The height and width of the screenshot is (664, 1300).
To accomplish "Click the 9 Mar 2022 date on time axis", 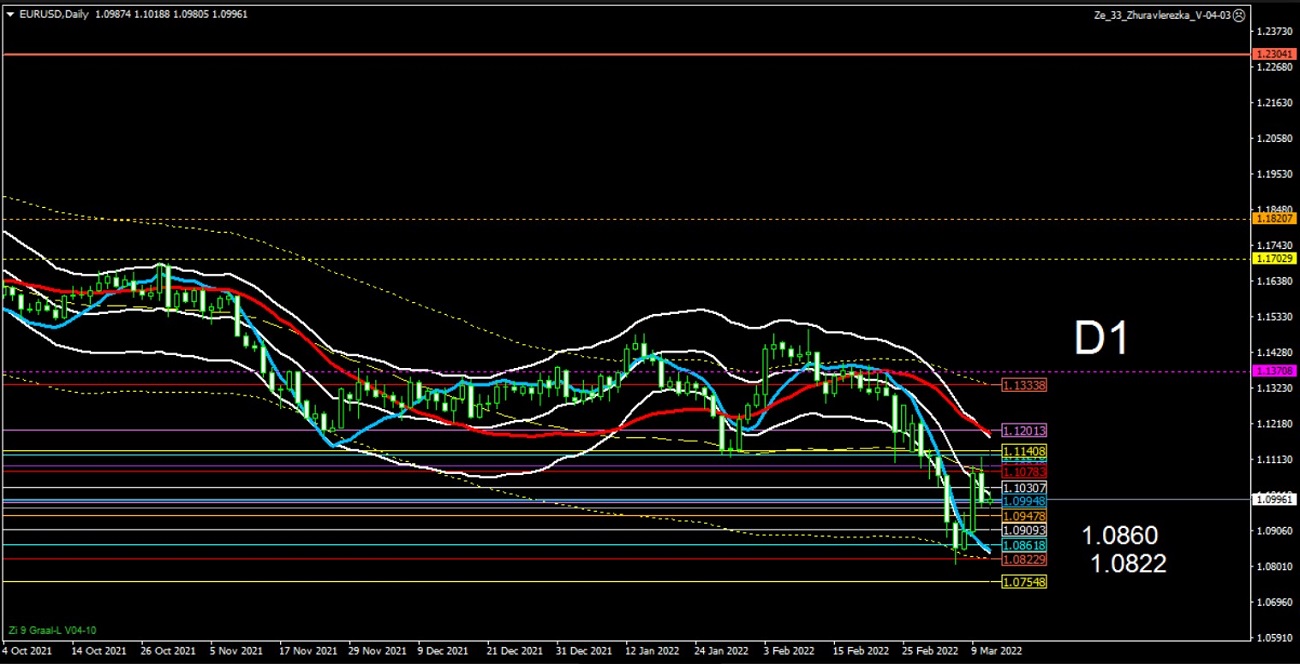I will pyautogui.click(x=996, y=649).
